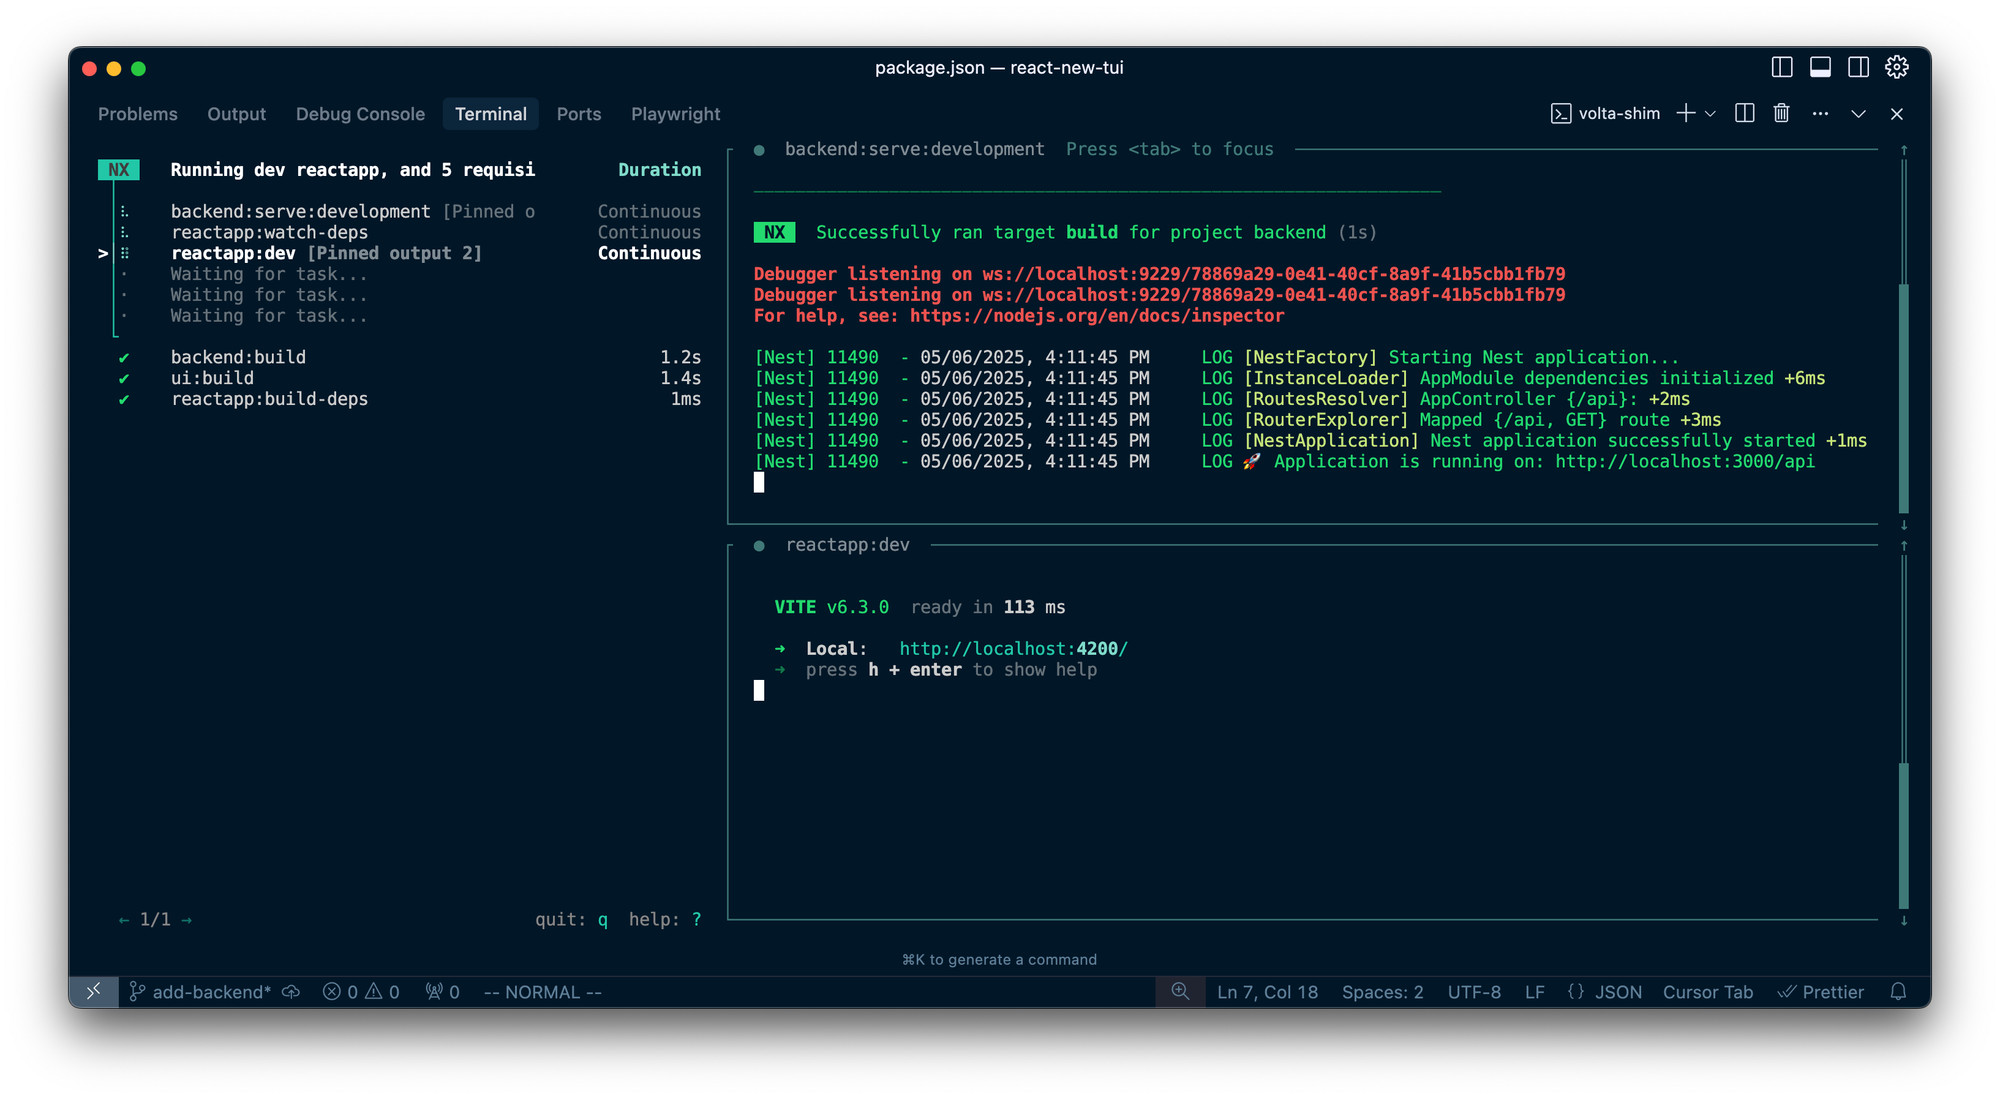Viewport: 2000px width, 1099px height.
Task: Kill terminal with trash icon
Action: pos(1781,114)
